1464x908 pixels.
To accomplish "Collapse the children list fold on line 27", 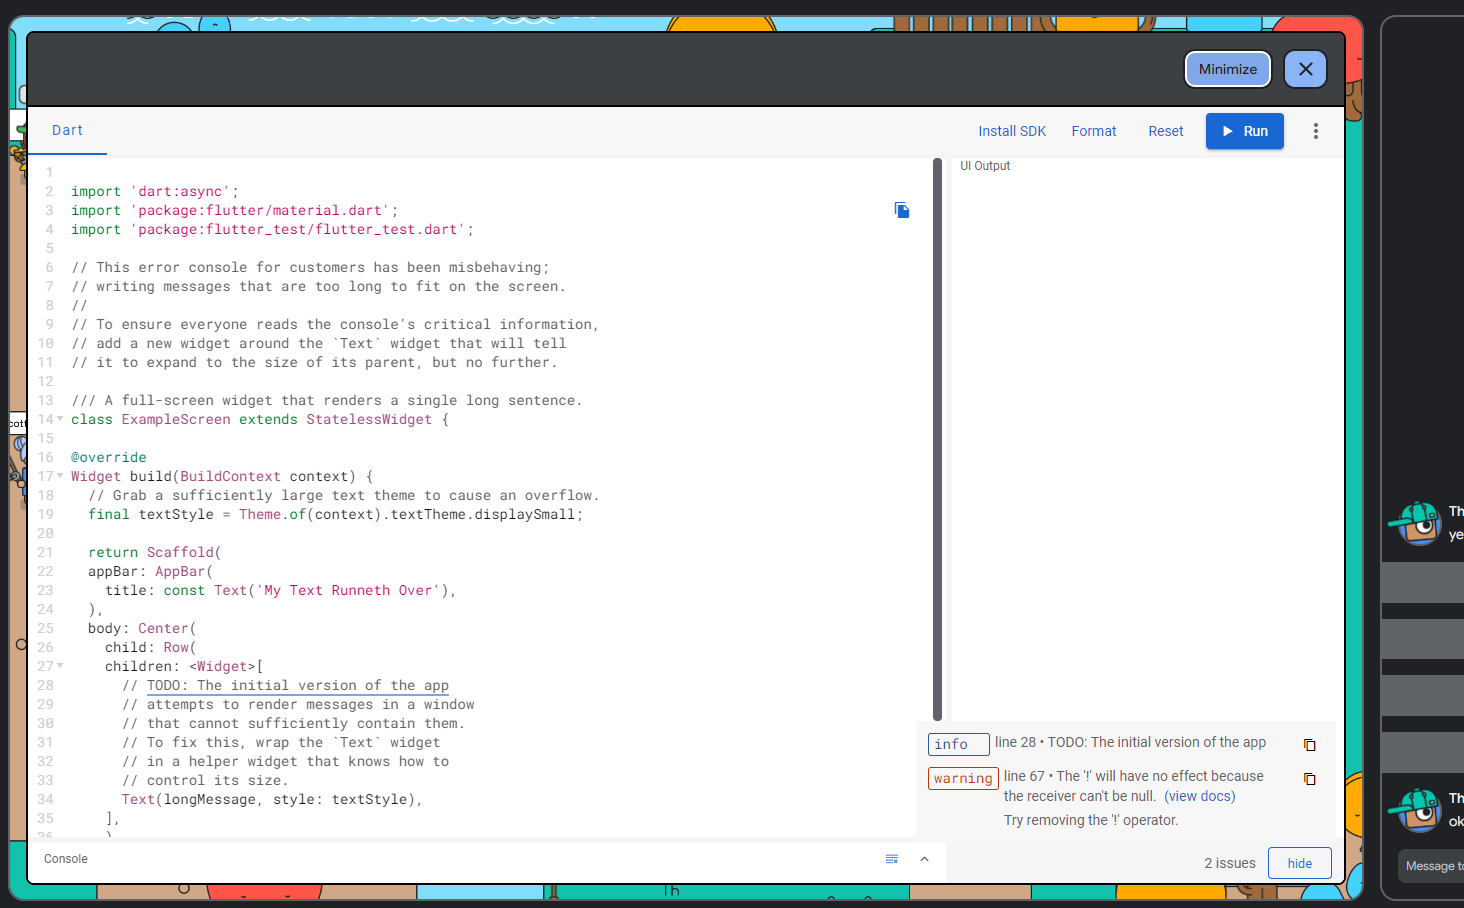I will click(x=60, y=666).
